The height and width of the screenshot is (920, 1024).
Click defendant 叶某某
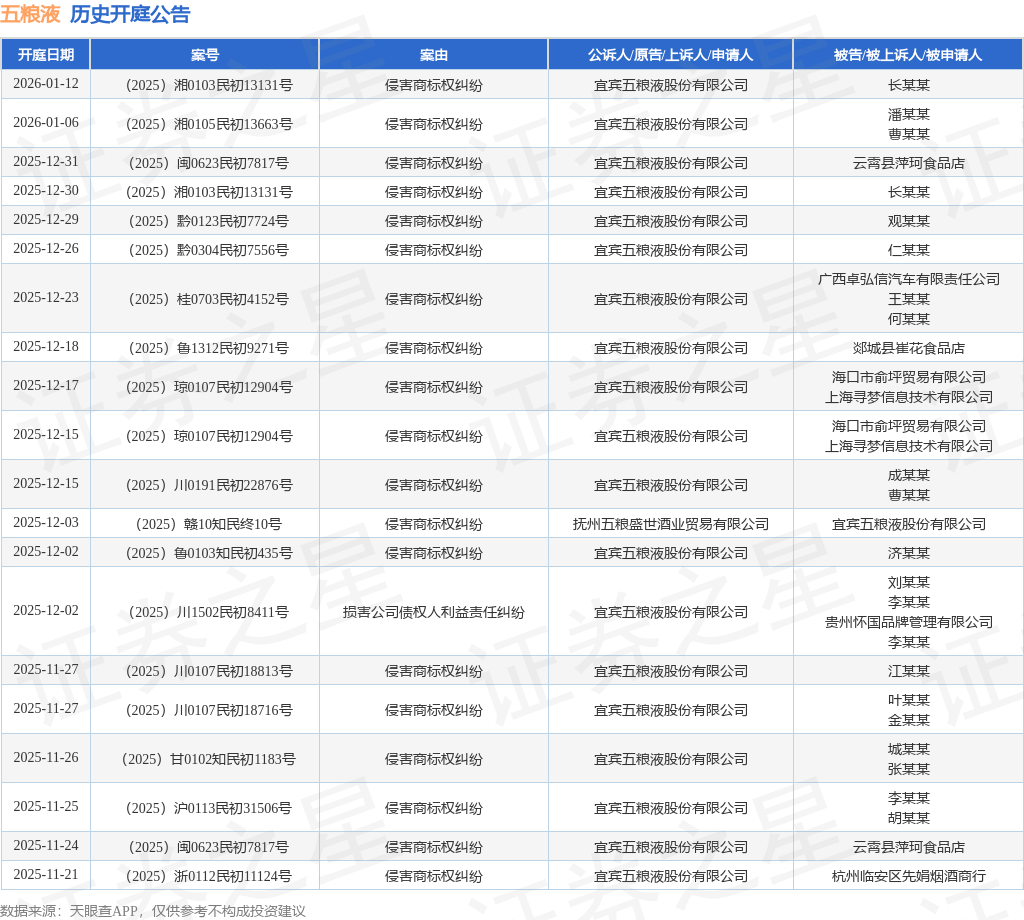(x=908, y=700)
